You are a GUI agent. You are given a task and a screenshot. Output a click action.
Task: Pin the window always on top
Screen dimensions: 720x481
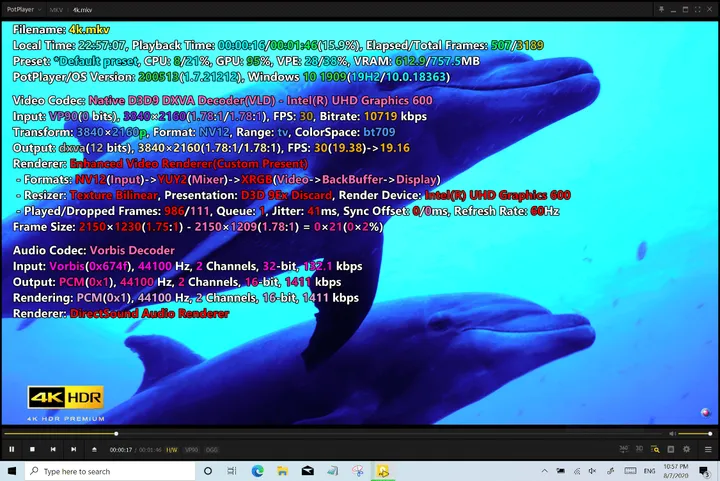tap(661, 9)
